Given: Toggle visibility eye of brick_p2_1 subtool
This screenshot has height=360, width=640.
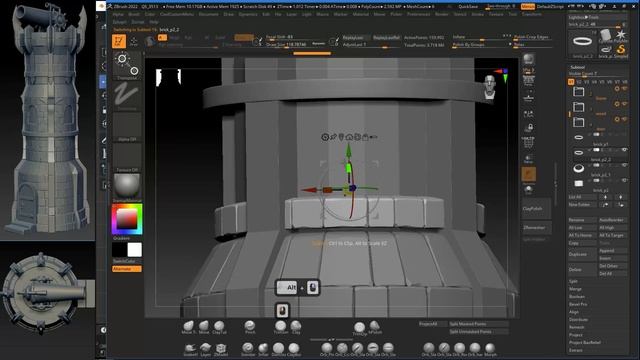Looking at the screenshot, I should (x=624, y=165).
